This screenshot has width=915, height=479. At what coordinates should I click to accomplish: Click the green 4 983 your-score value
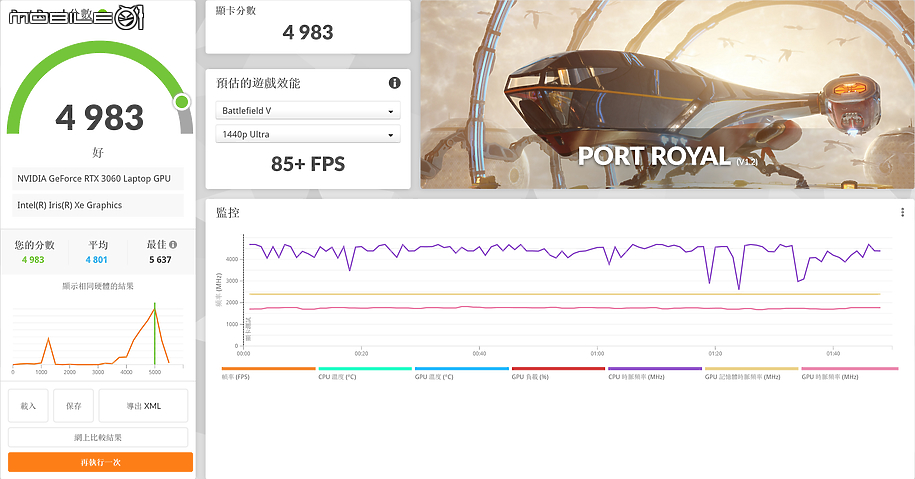point(33,260)
